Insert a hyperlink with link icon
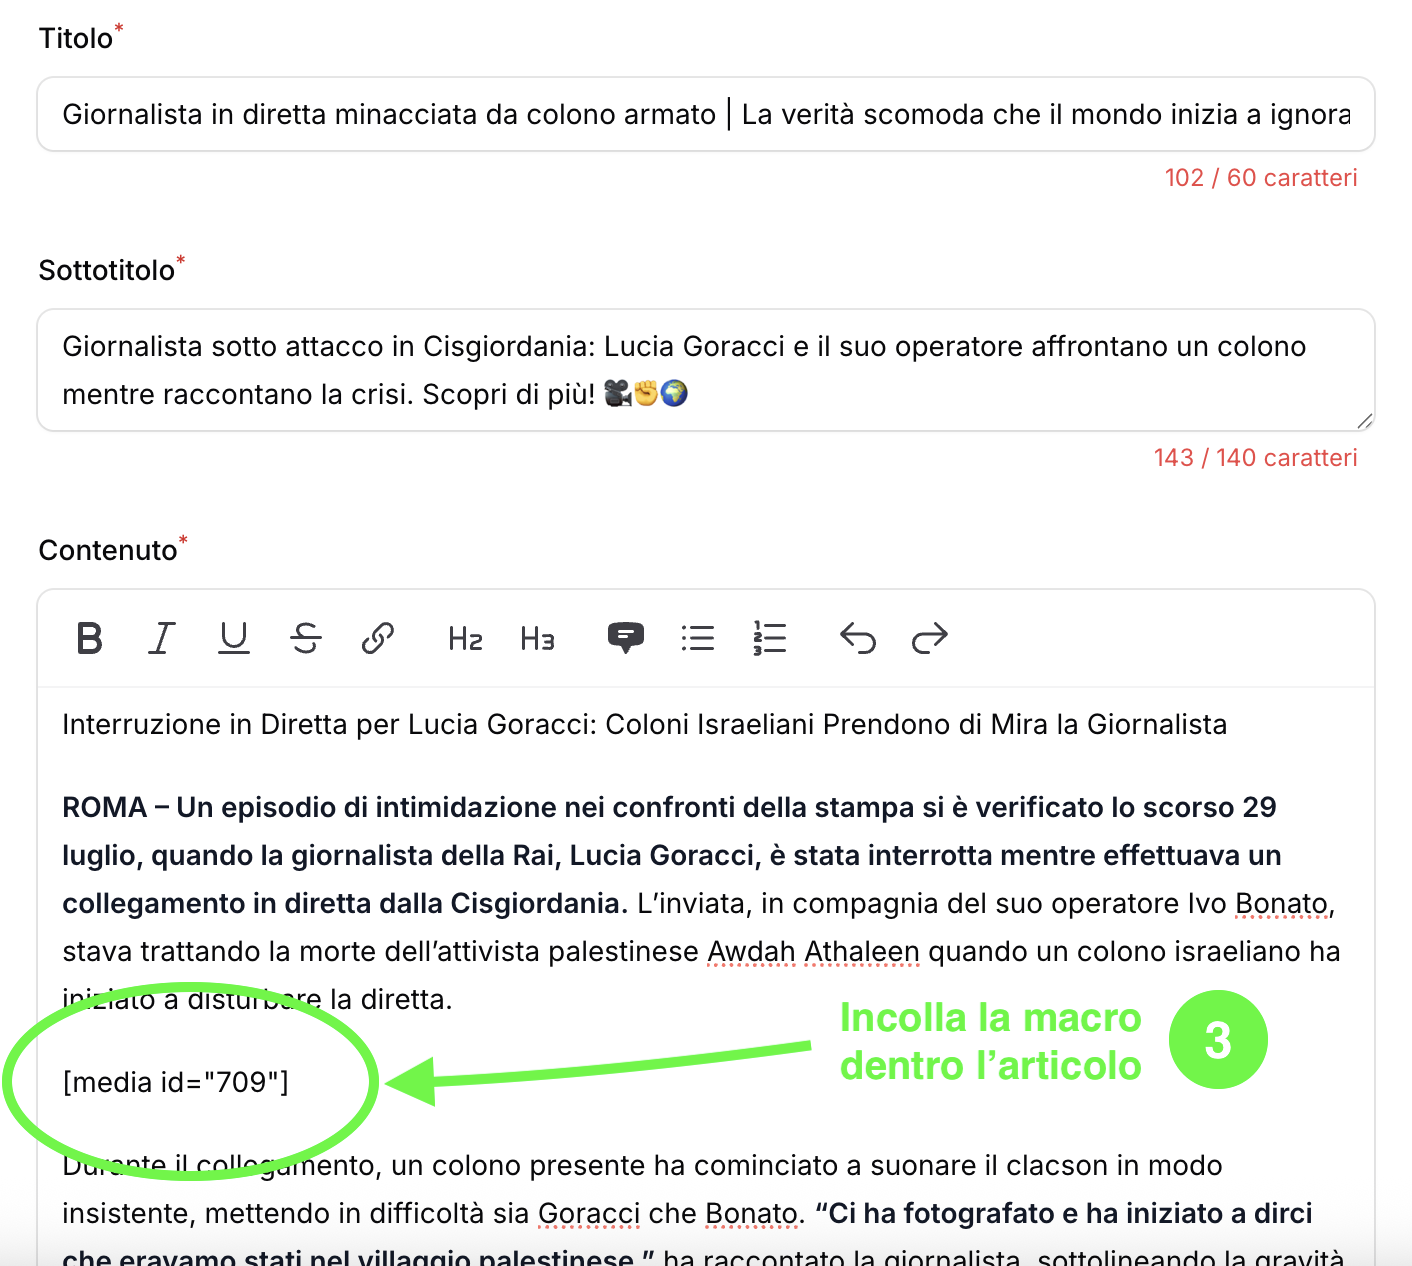The image size is (1412, 1266). tap(378, 638)
